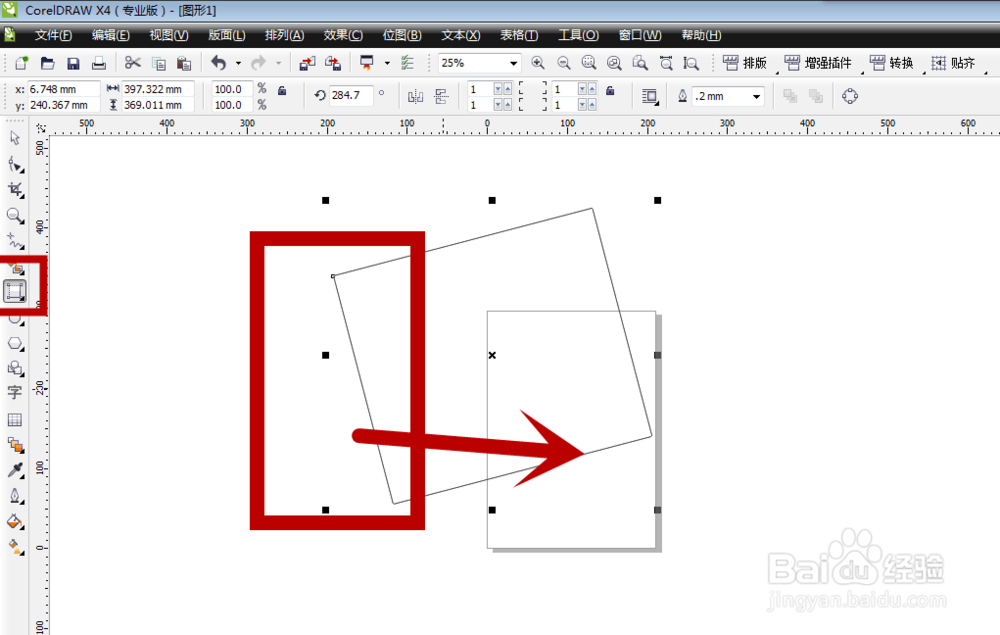Undo the last action
The image size is (1000, 635).
coord(219,62)
